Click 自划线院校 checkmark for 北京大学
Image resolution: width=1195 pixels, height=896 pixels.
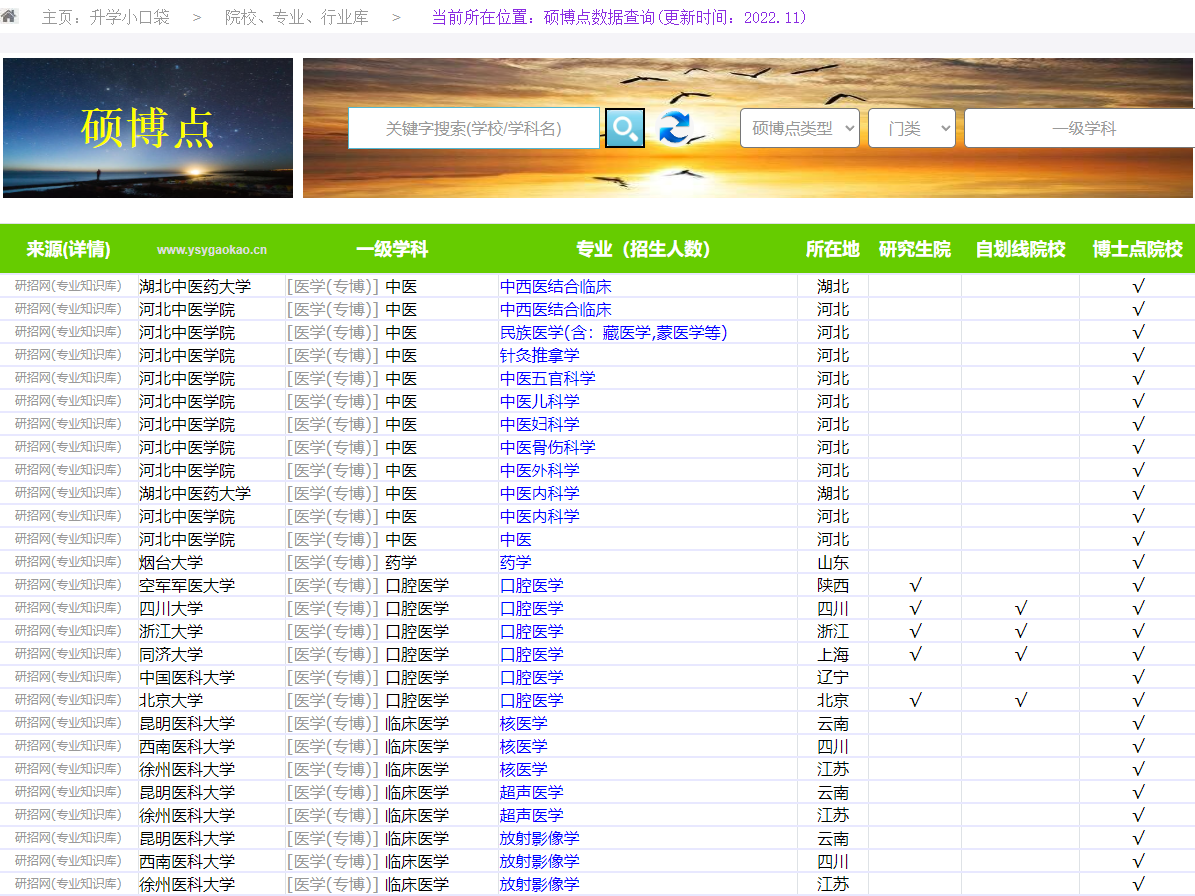click(1020, 701)
